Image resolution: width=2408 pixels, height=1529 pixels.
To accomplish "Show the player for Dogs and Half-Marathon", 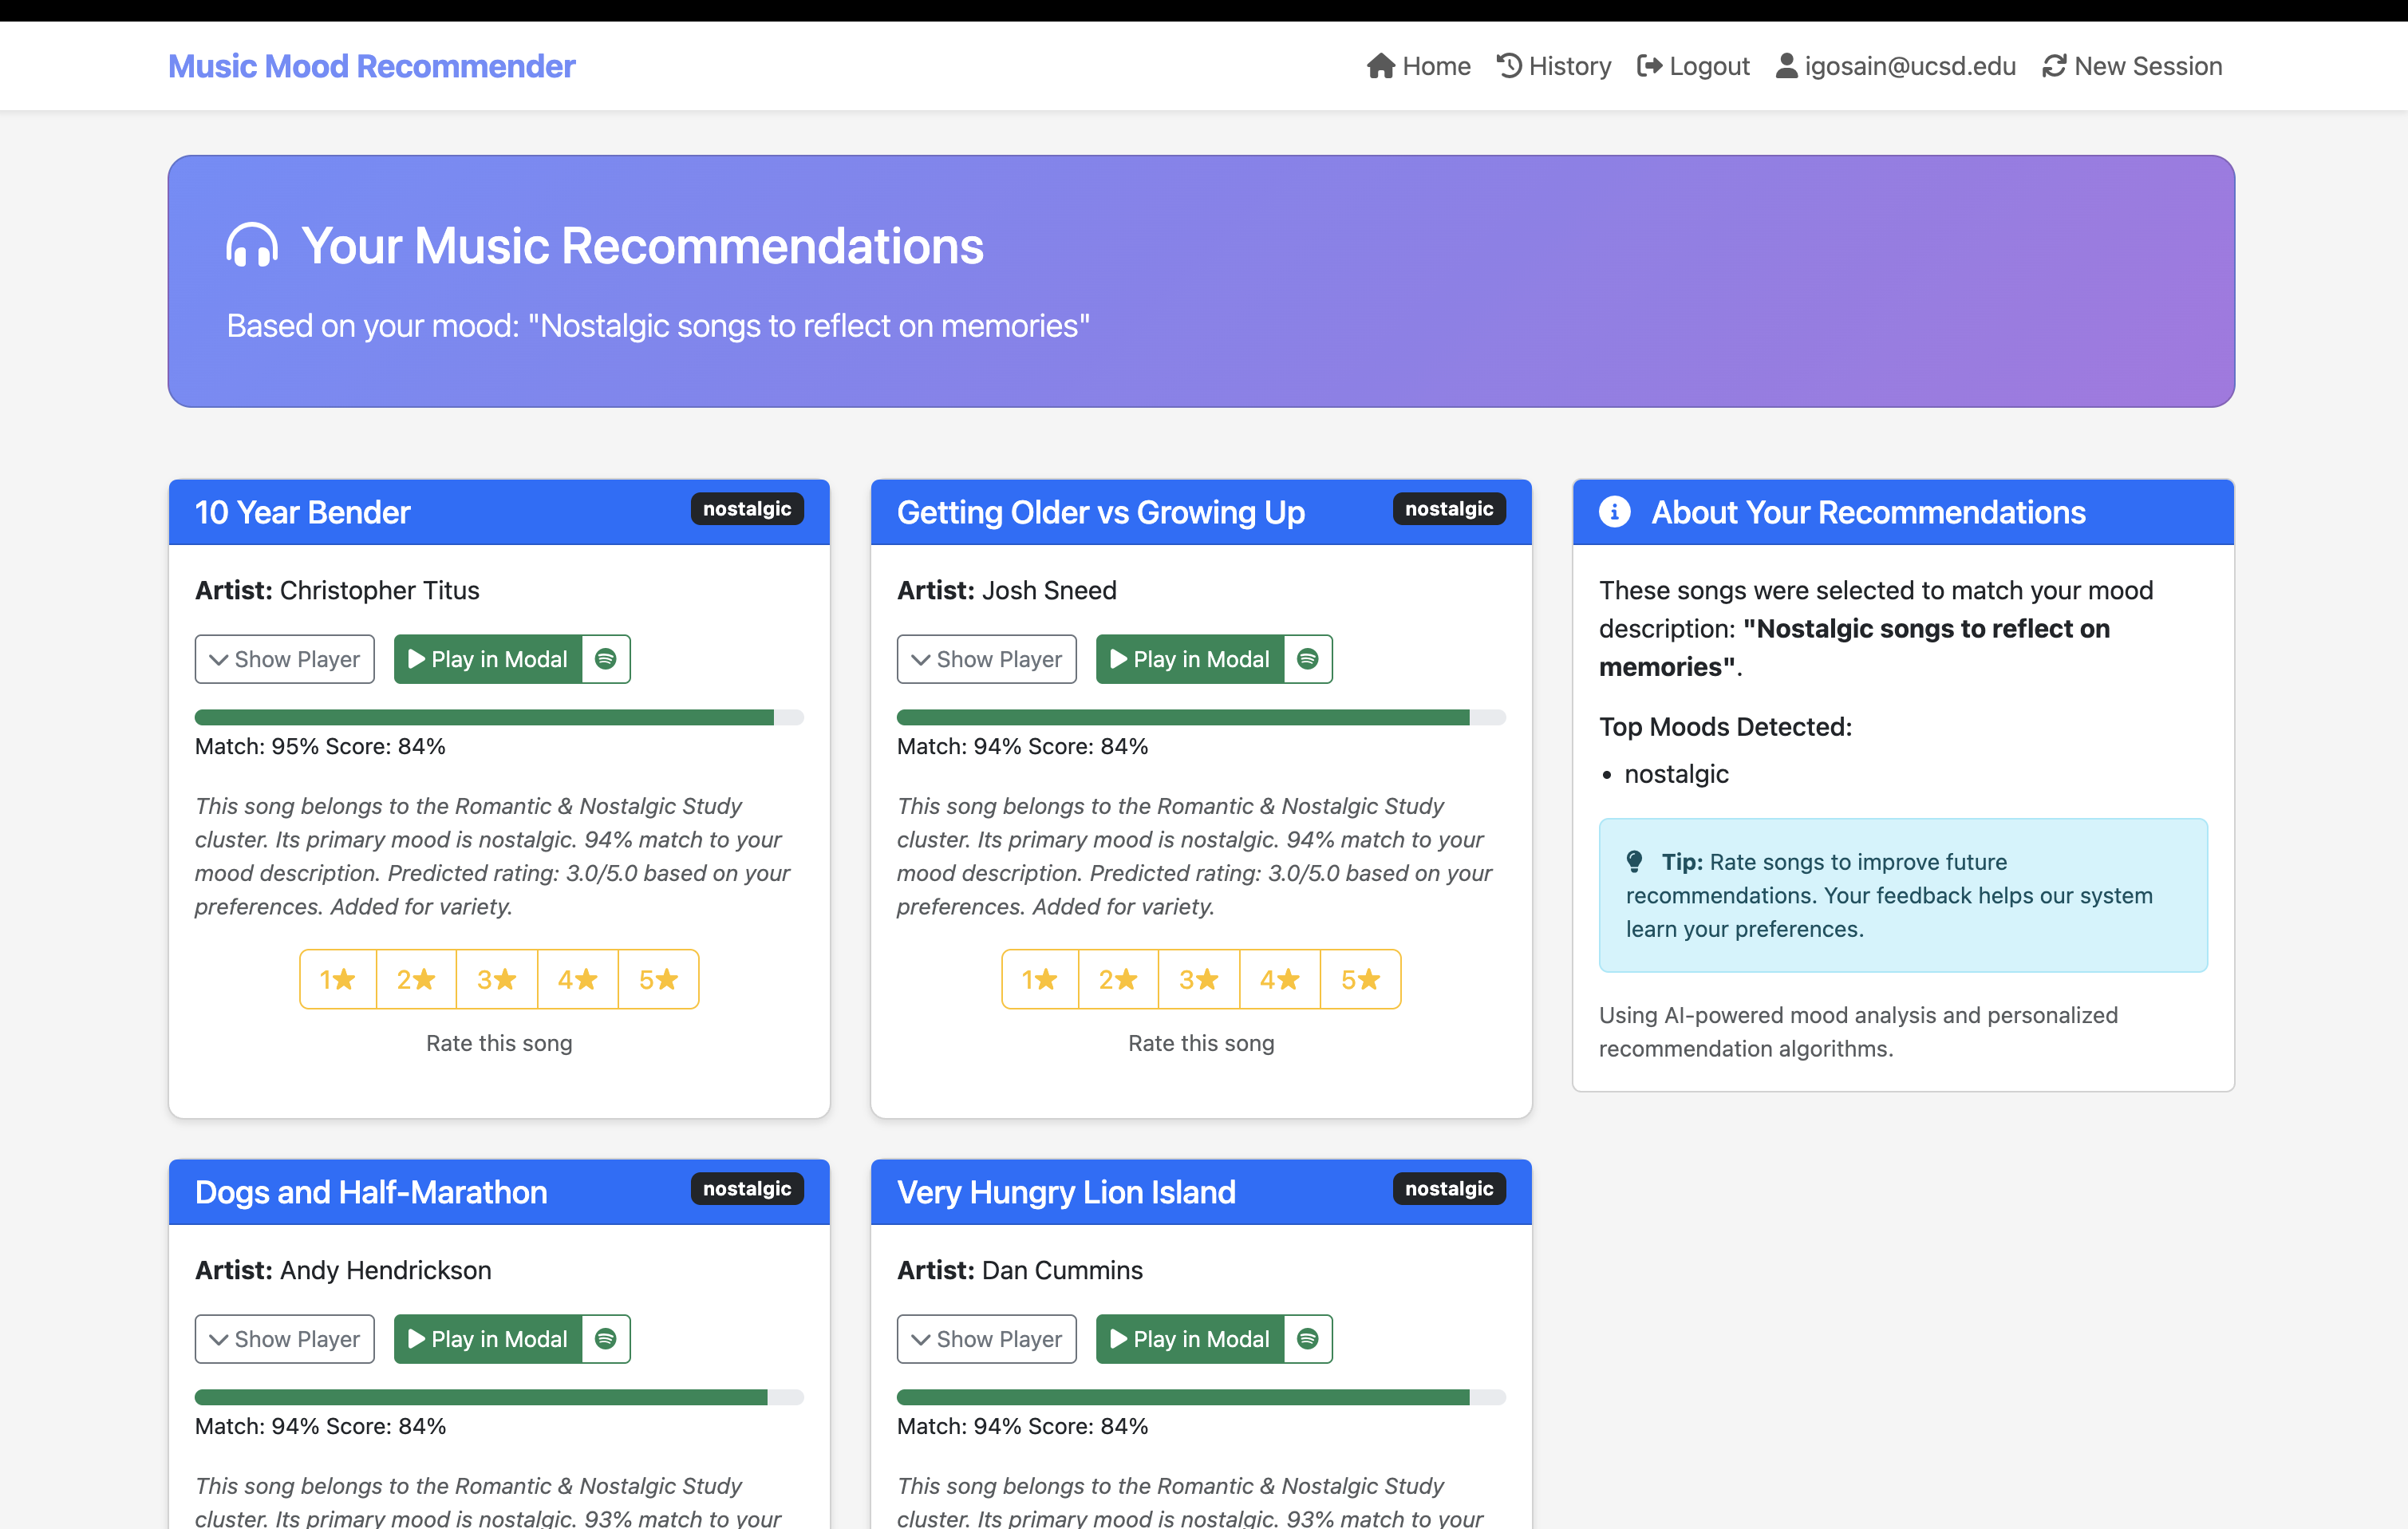I will click(x=284, y=1339).
